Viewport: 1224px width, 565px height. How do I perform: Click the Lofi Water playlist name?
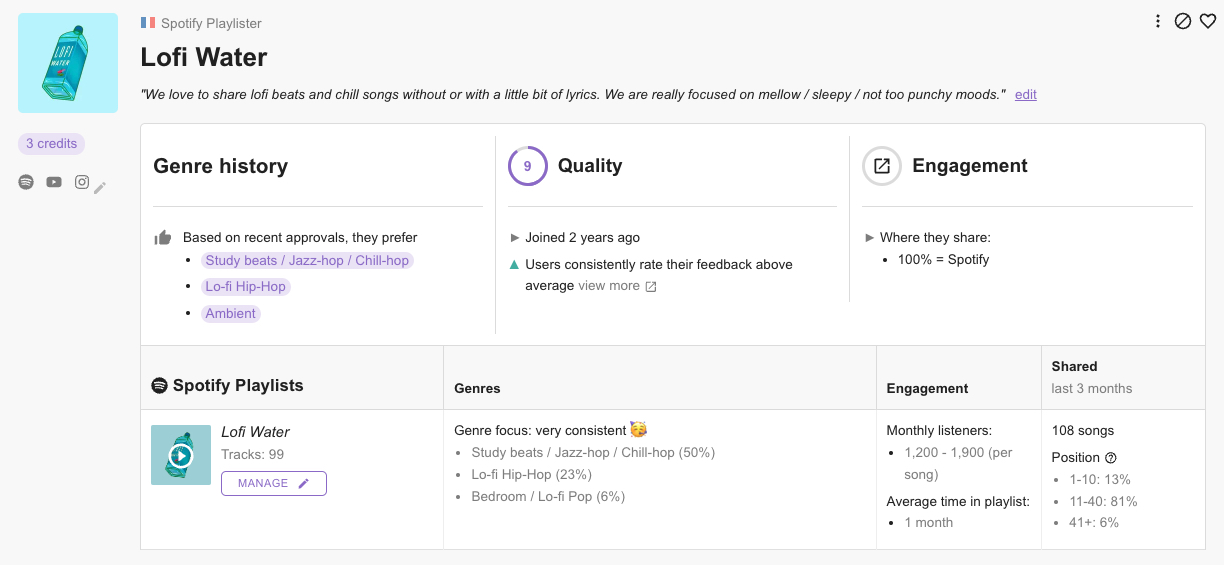255,432
